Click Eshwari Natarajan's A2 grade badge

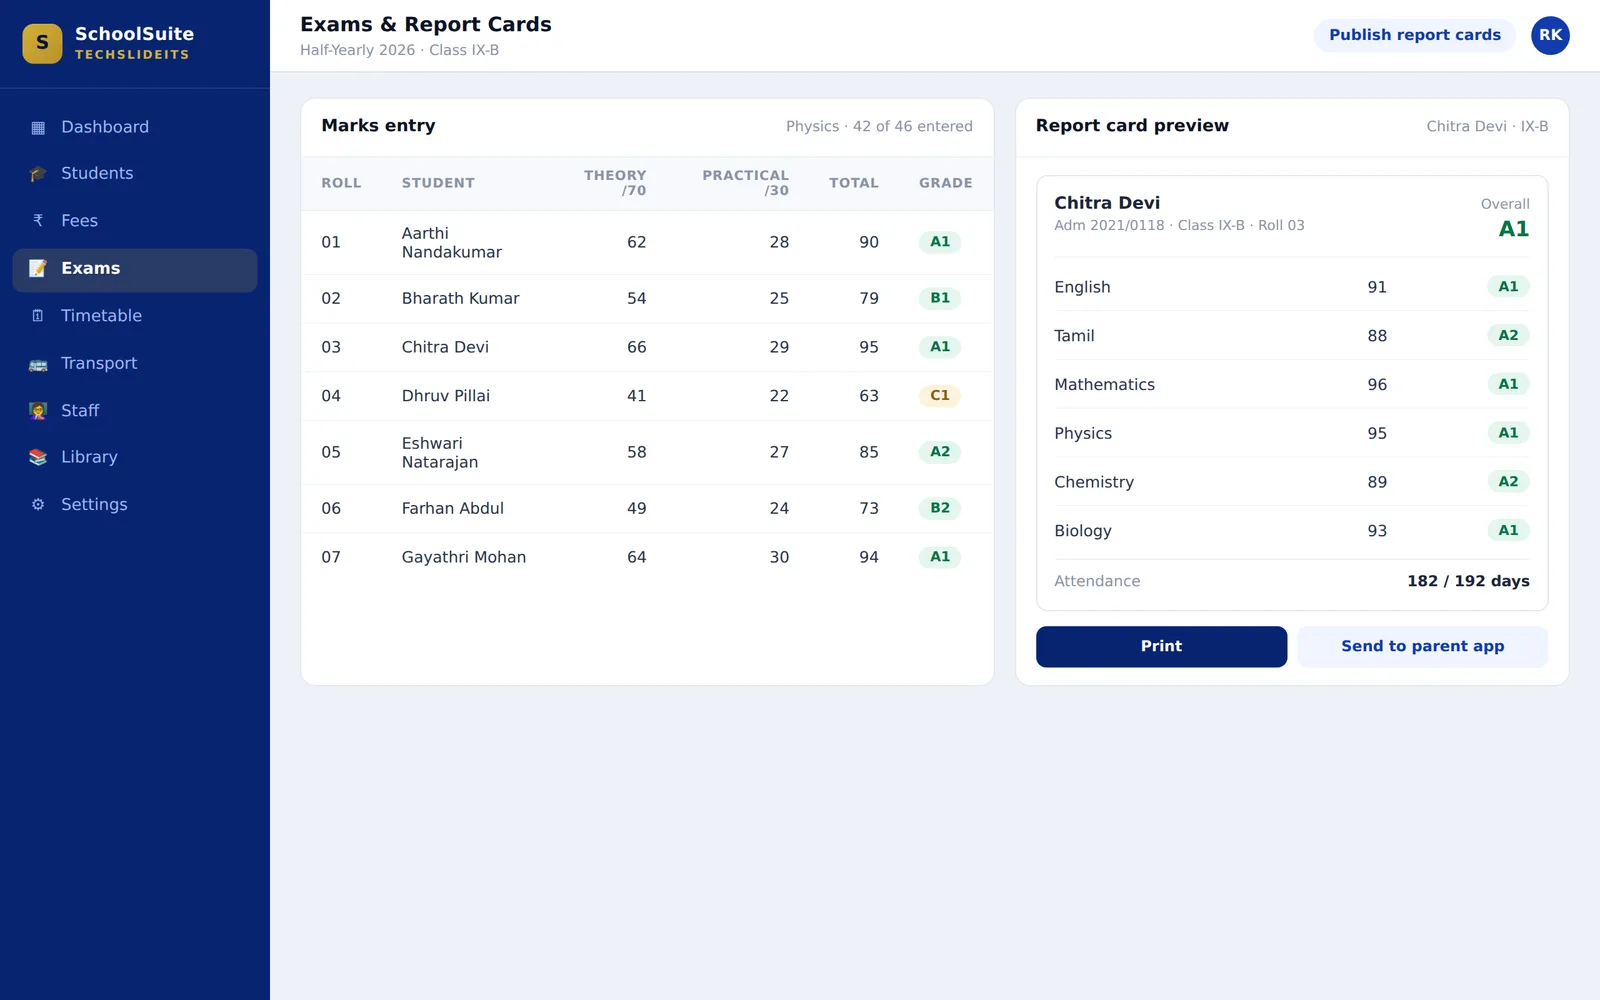pos(940,452)
